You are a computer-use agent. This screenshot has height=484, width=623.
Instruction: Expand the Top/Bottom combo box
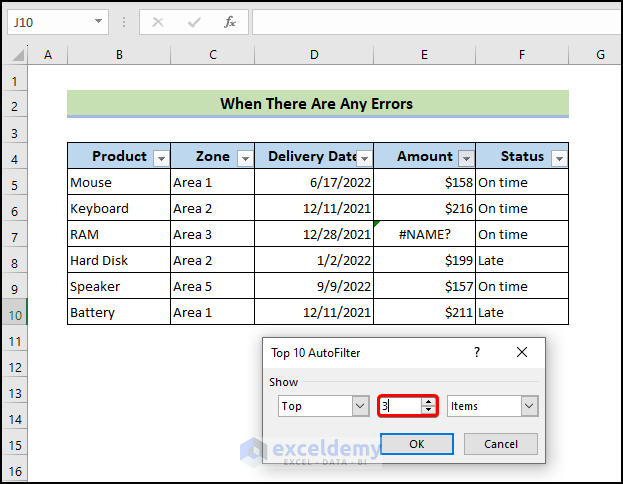pyautogui.click(x=360, y=406)
